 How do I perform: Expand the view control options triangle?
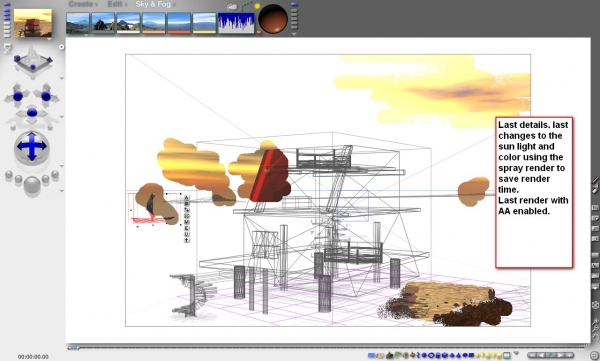tap(62, 78)
